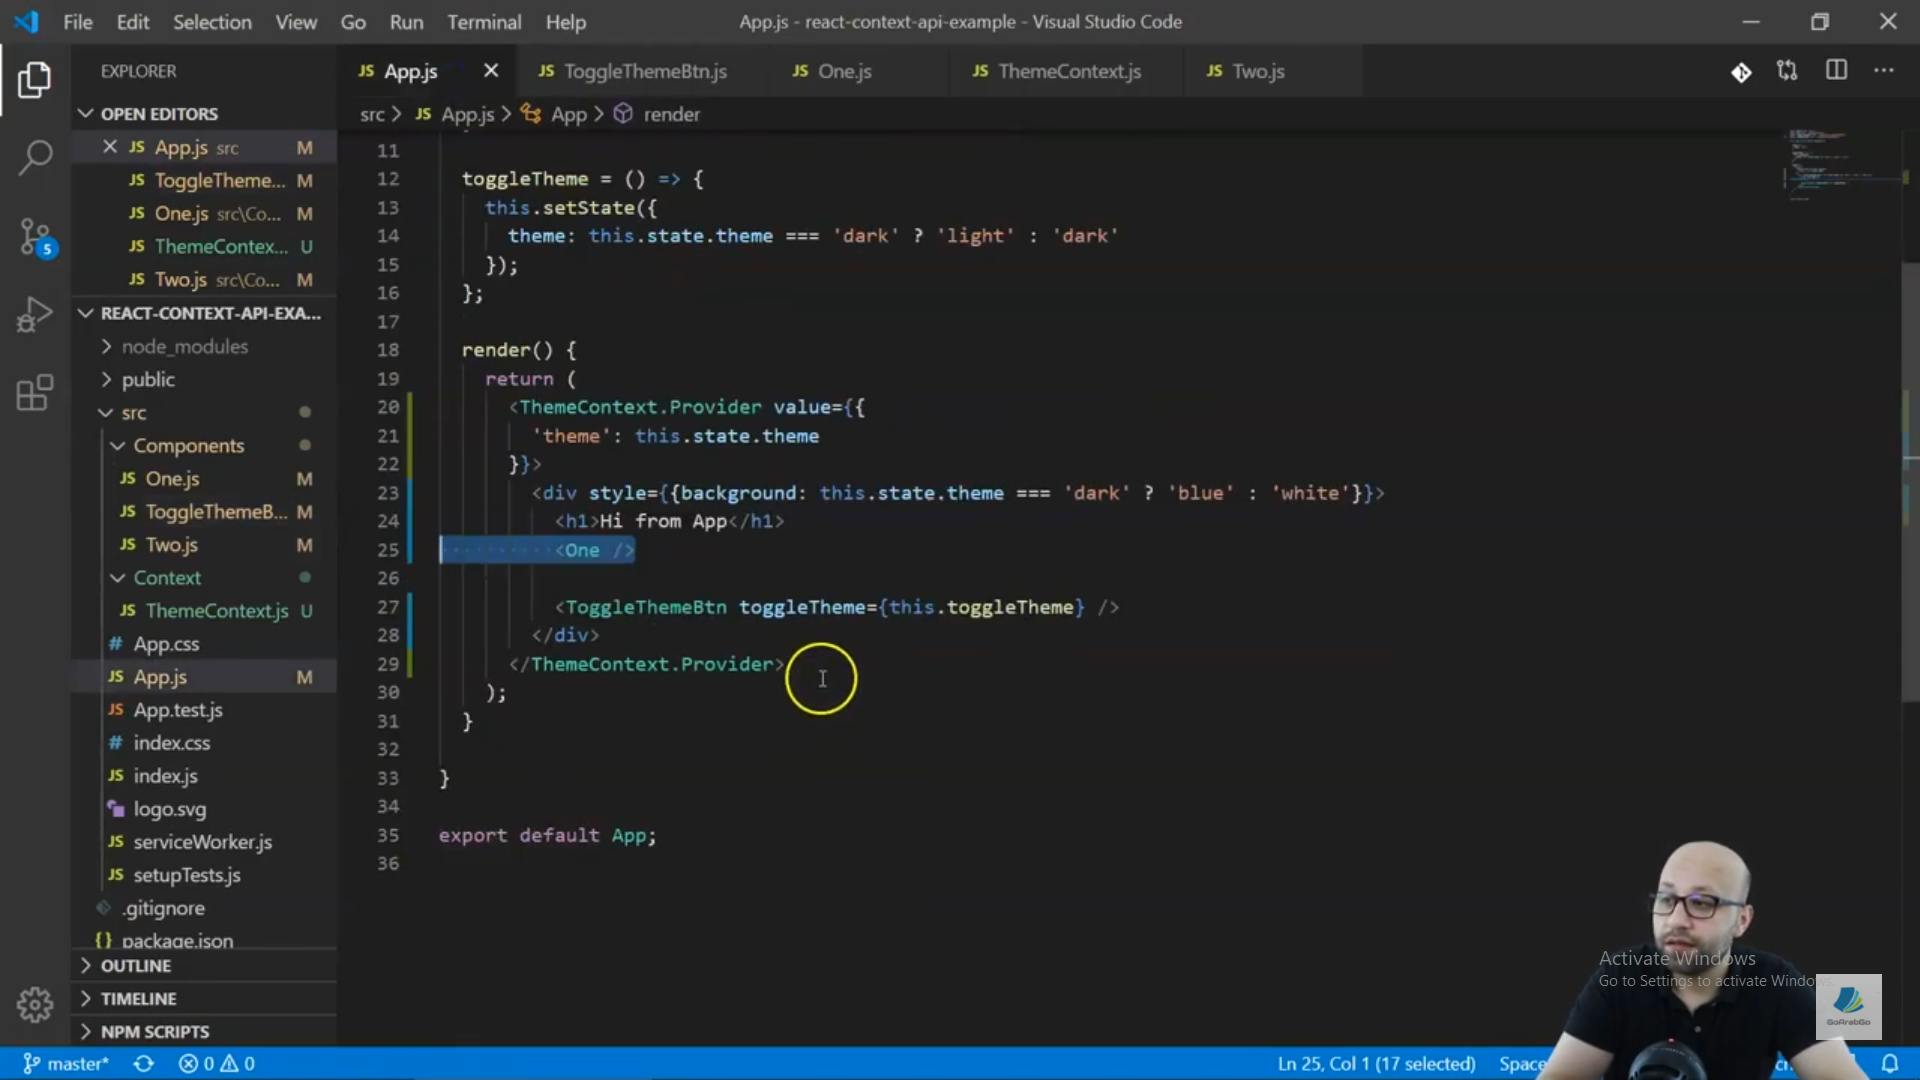Open setupTests.js in file tree
This screenshot has height=1080, width=1920.
pyautogui.click(x=204, y=874)
